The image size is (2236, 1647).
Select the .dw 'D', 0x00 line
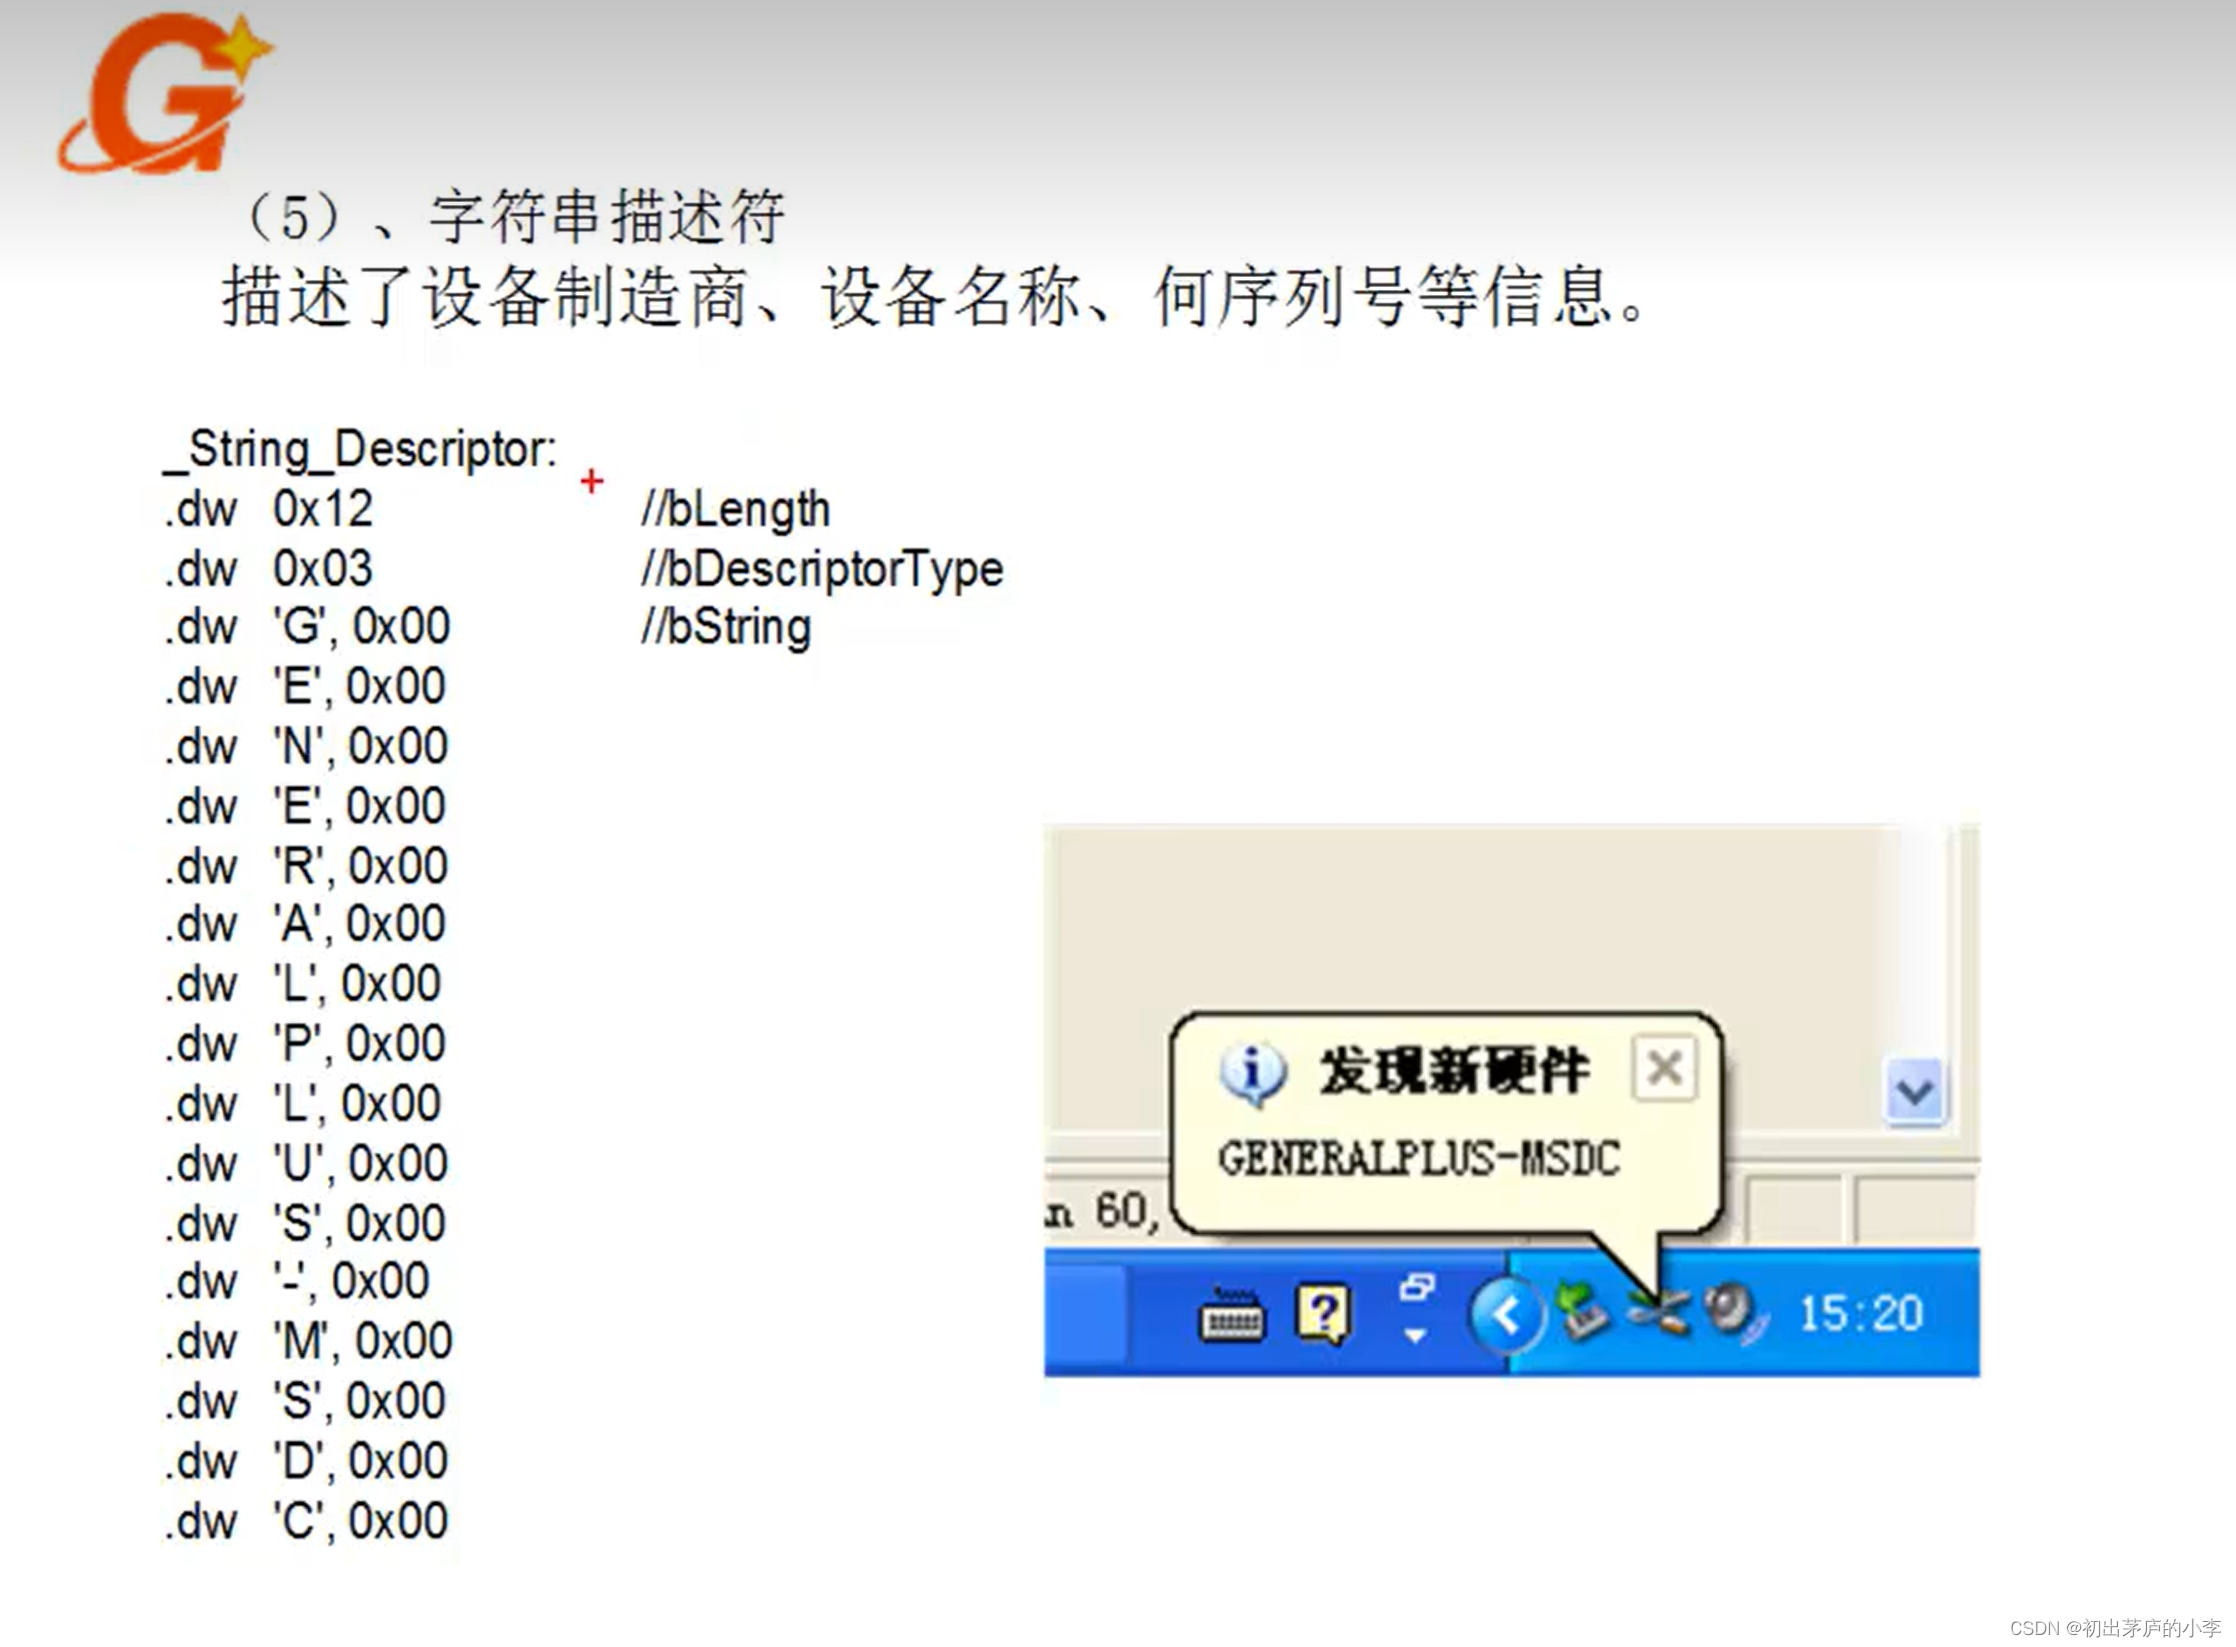(x=306, y=1462)
